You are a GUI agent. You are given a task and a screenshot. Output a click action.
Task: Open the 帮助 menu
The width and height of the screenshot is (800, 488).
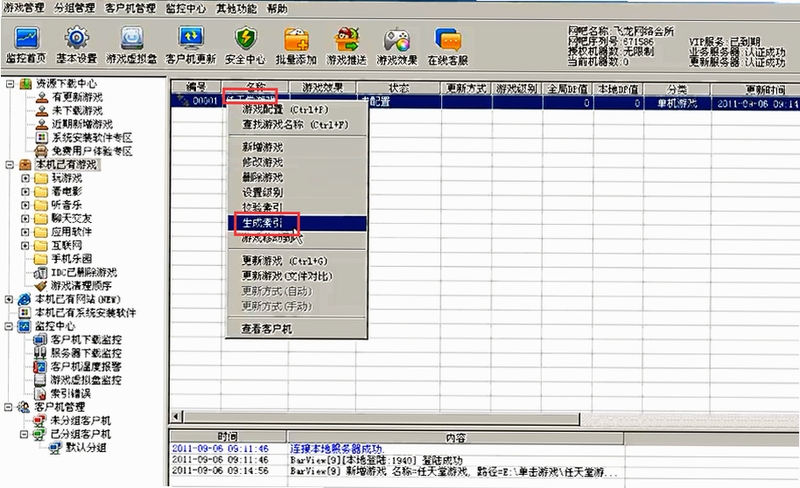[277, 8]
